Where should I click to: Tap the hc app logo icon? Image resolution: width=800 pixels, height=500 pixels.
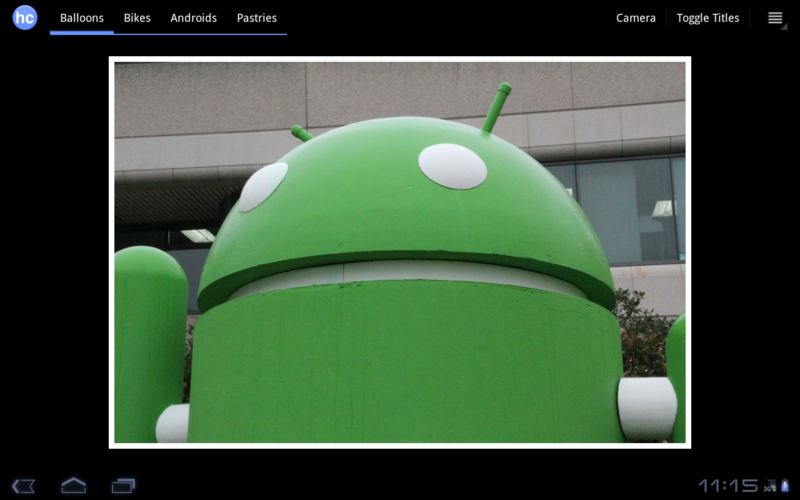(x=25, y=18)
